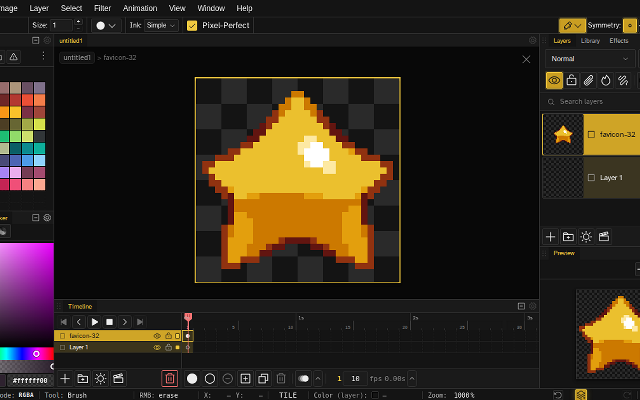640x400 pixels.
Task: Click the flame icon in Layers panel toolbar
Action: (x=606, y=80)
